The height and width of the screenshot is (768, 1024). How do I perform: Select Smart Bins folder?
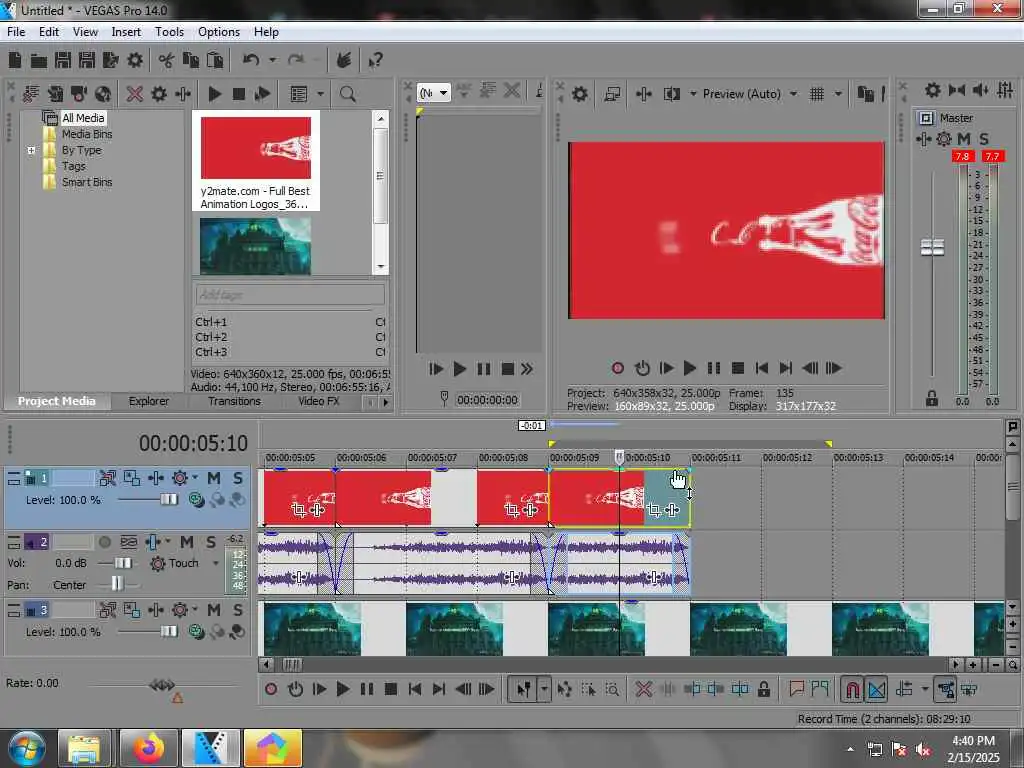tap(87, 182)
